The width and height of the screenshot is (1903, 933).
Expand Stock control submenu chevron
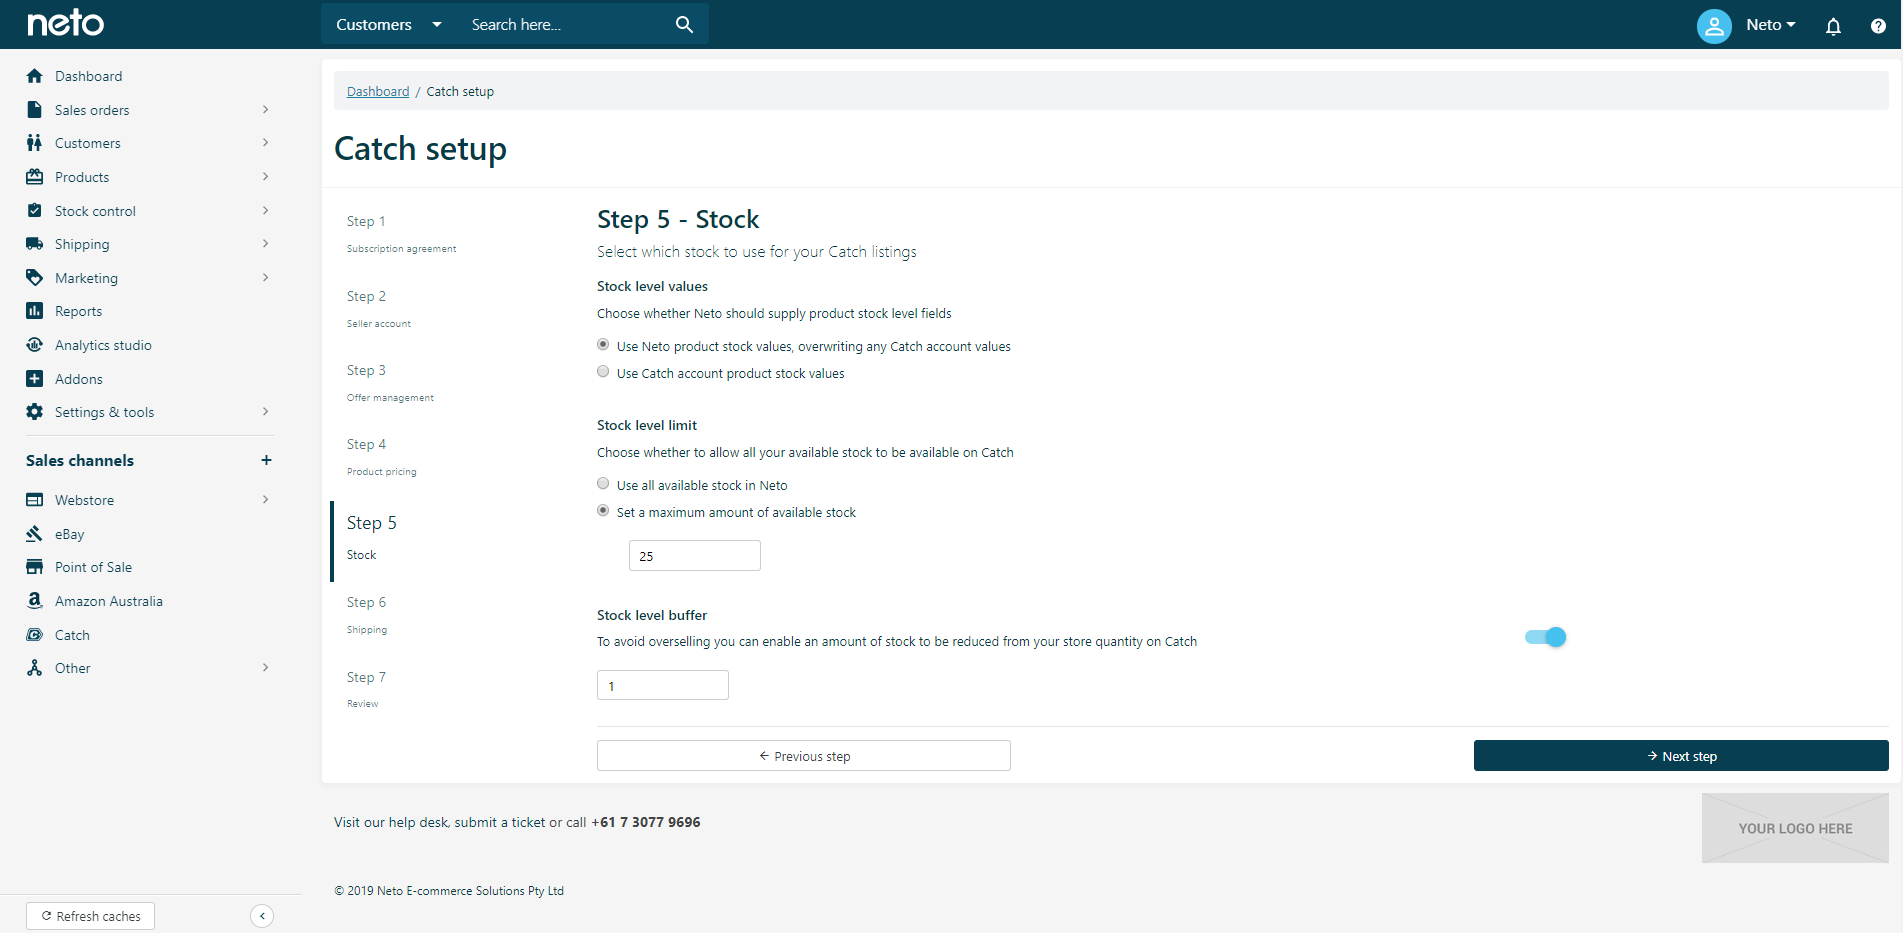(265, 211)
